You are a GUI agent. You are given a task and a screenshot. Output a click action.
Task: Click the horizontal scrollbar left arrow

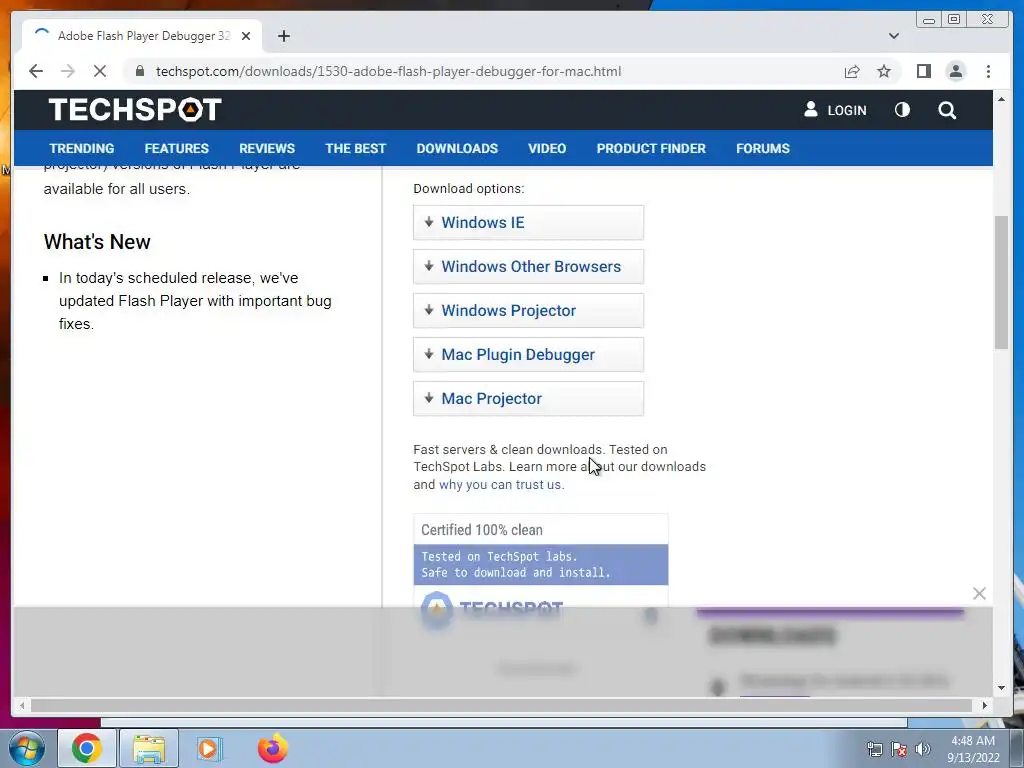[22, 705]
